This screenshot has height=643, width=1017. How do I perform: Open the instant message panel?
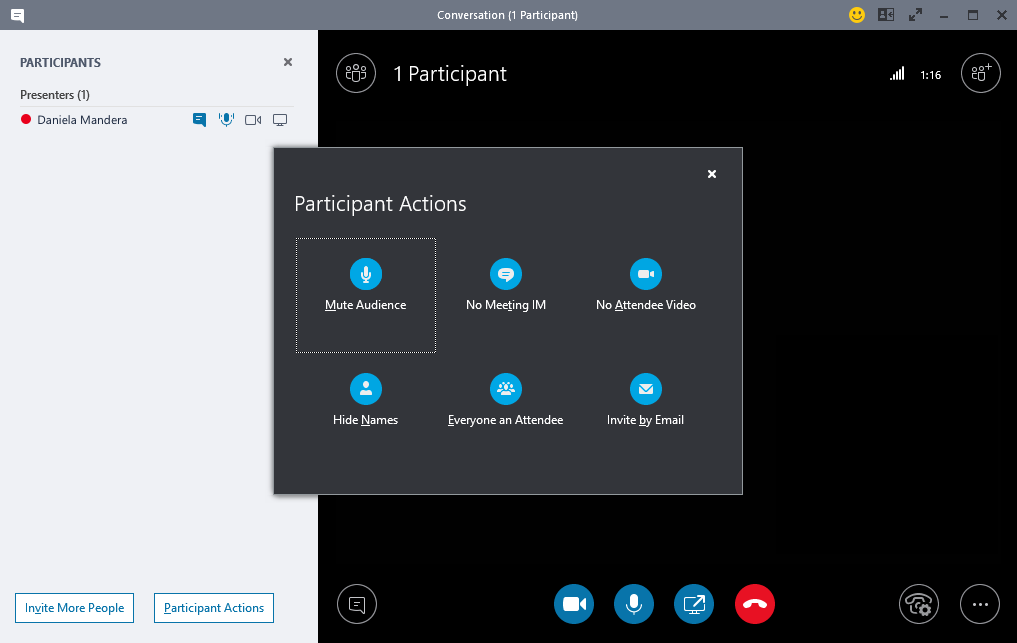tap(356, 604)
